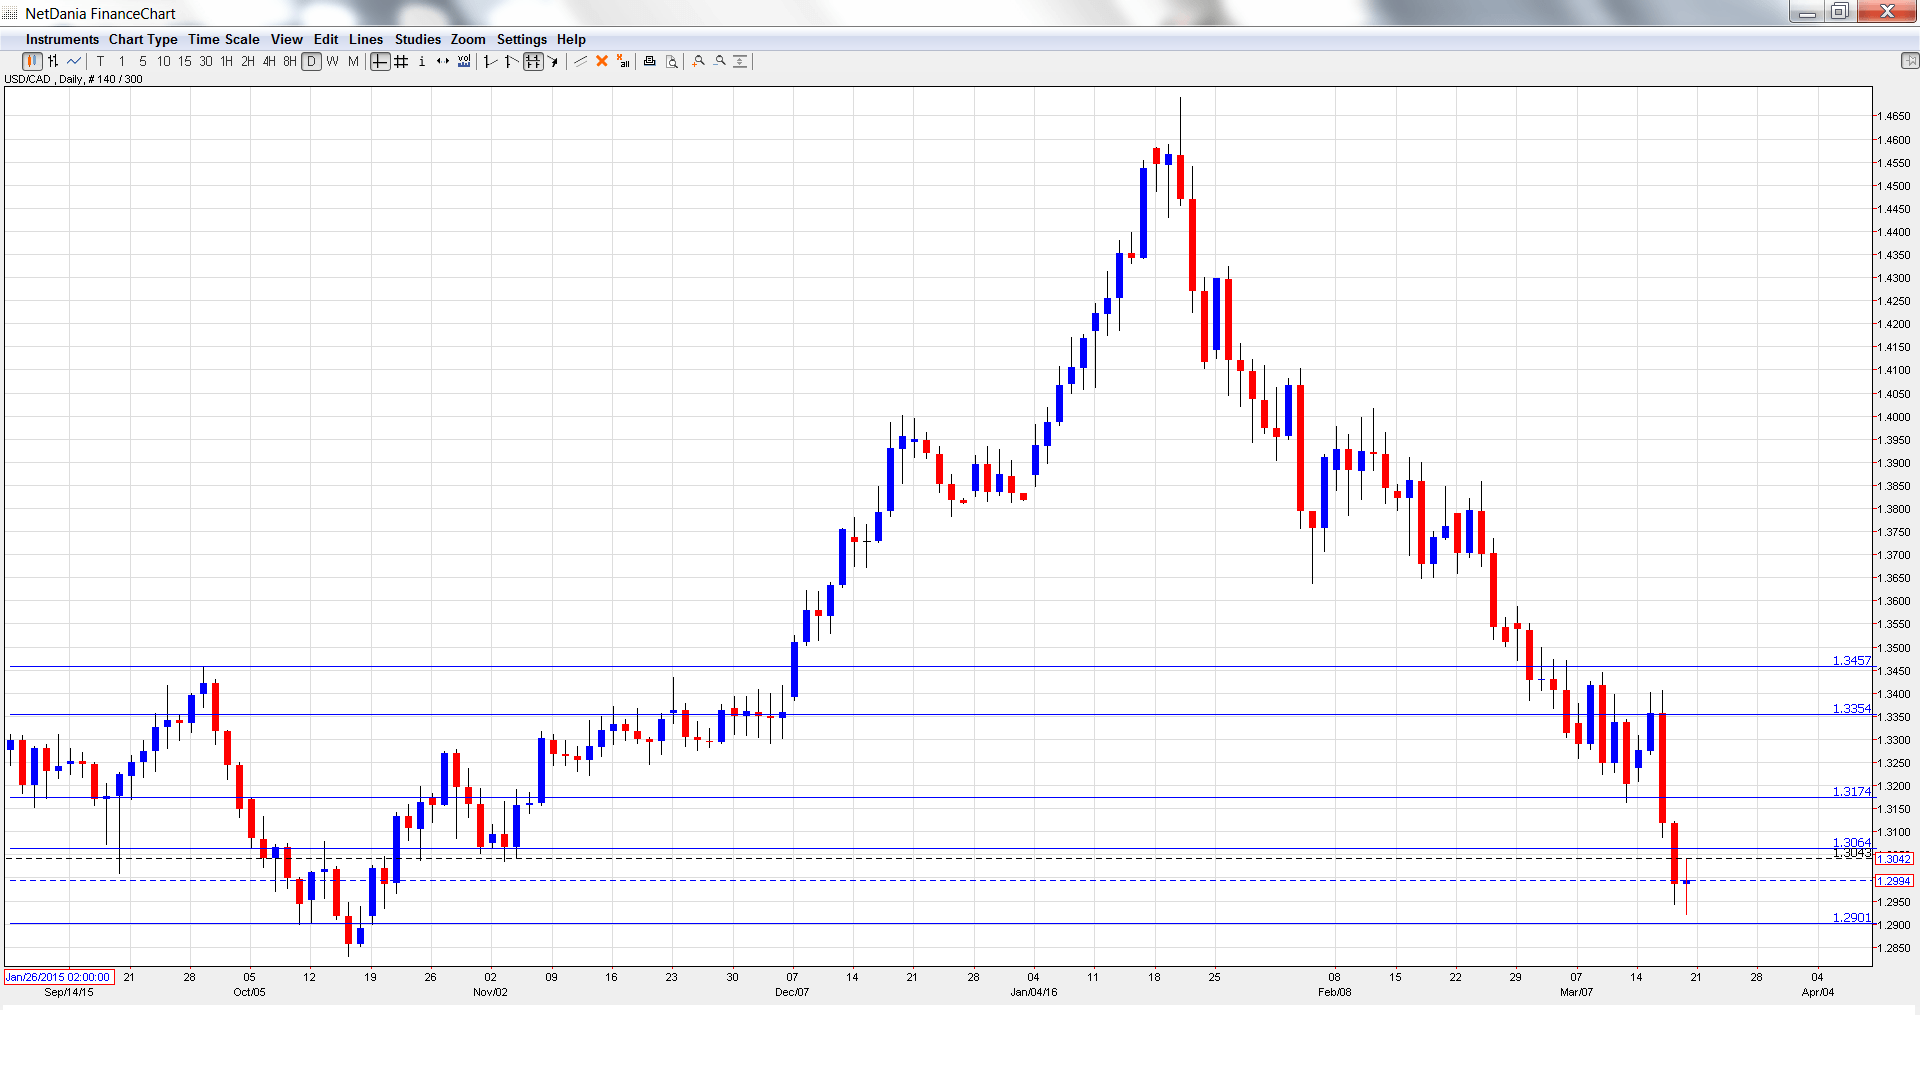The image size is (1920, 1080).
Task: Toggle the chart grid display
Action: coord(401,62)
